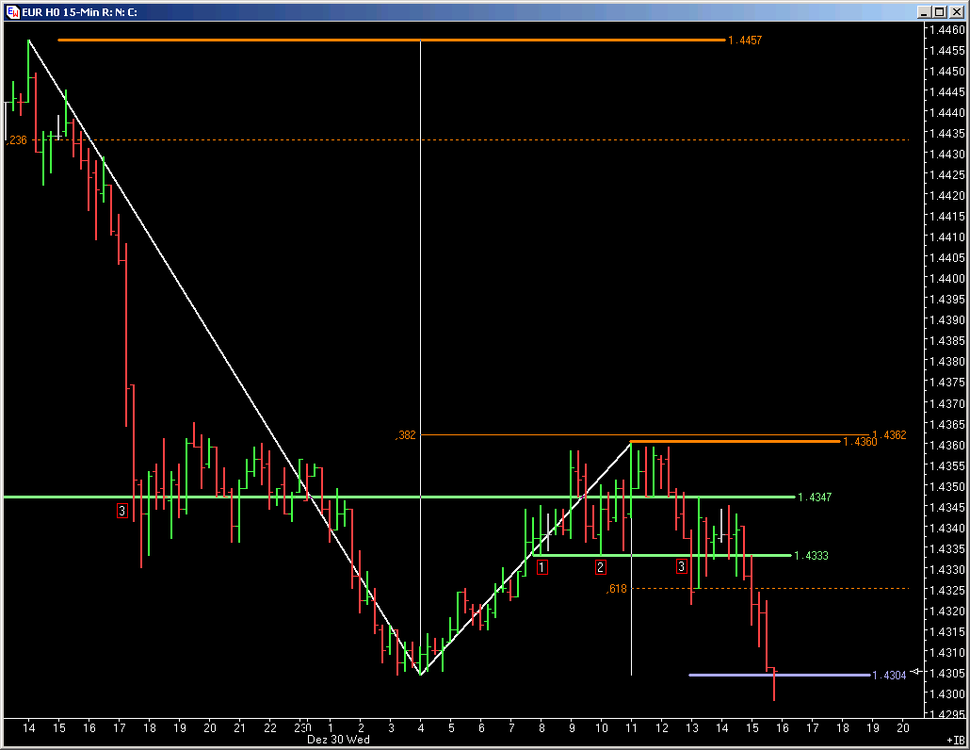
Task: Click the ,618 Fibonacci level label
Action: (616, 588)
